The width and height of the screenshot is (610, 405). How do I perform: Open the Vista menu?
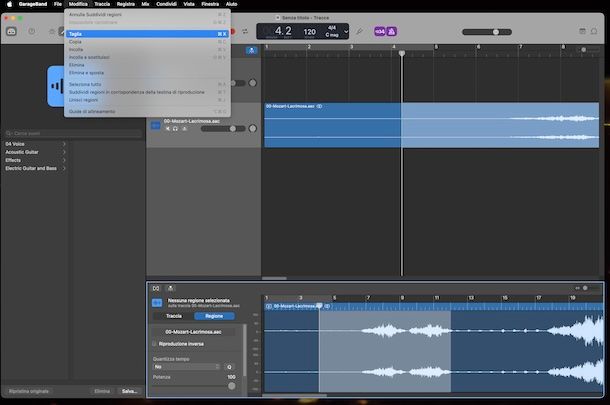tap(189, 4)
